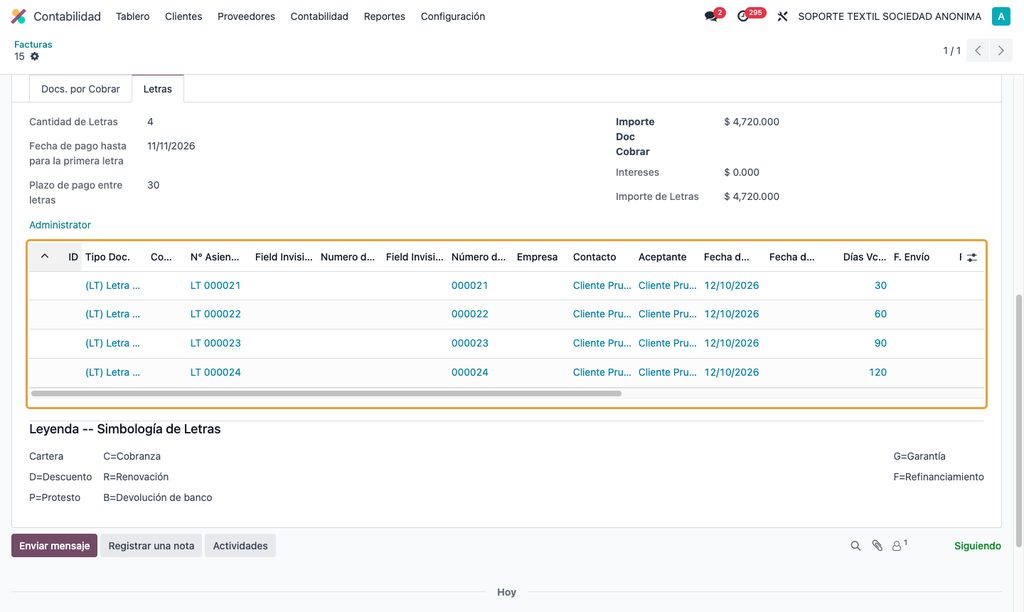Open the Clientes menu
Screen dimensions: 1024x612
(184, 16)
